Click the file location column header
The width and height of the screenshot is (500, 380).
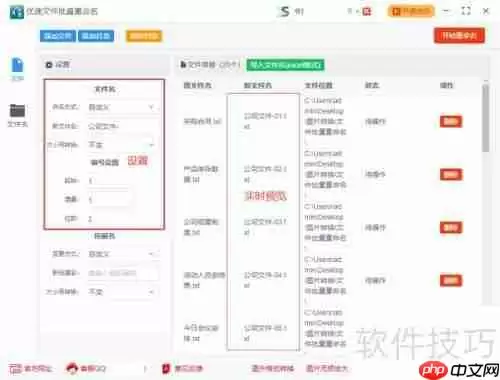(x=318, y=85)
